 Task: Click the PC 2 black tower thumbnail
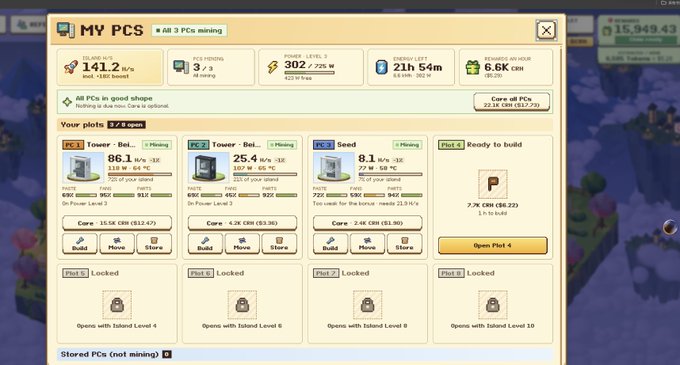point(209,167)
